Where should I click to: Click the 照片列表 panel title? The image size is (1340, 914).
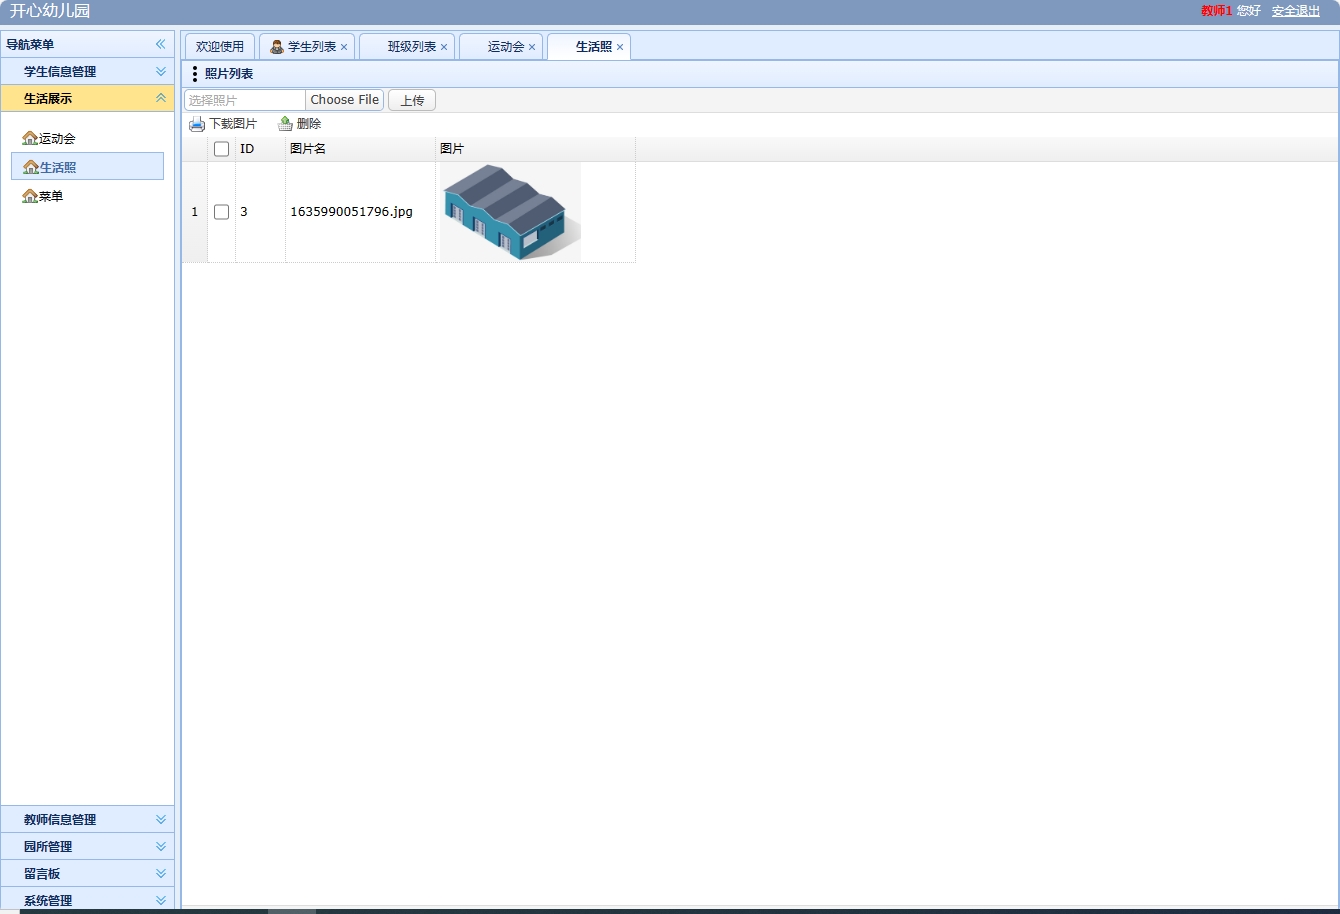(229, 74)
